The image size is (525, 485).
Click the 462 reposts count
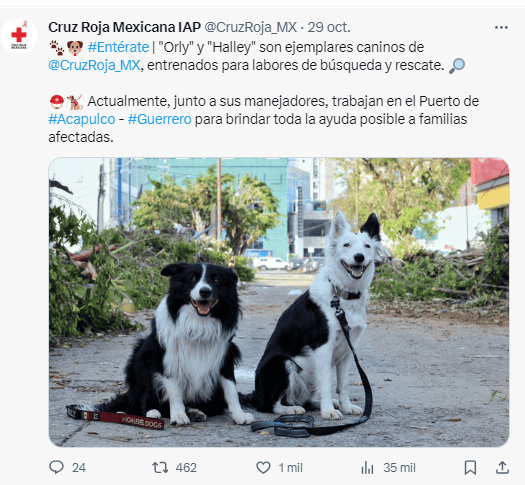tap(186, 468)
